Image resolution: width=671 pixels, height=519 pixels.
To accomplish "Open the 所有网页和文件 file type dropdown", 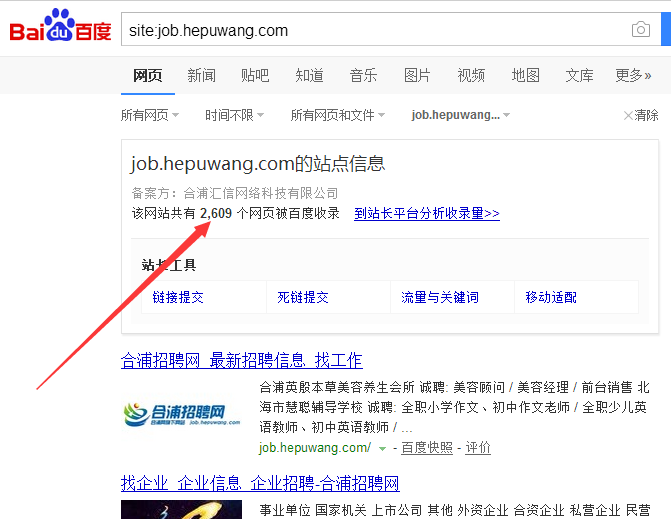I will coord(338,115).
